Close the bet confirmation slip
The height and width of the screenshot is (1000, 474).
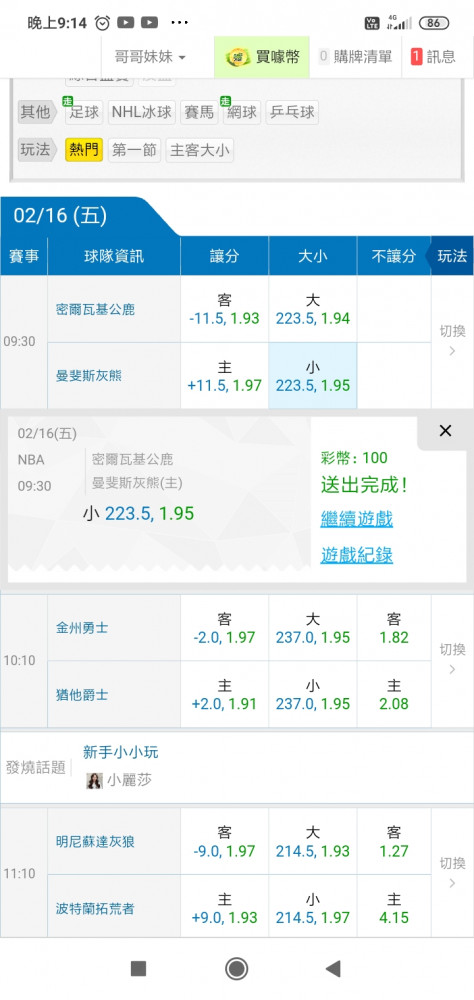[x=445, y=431]
